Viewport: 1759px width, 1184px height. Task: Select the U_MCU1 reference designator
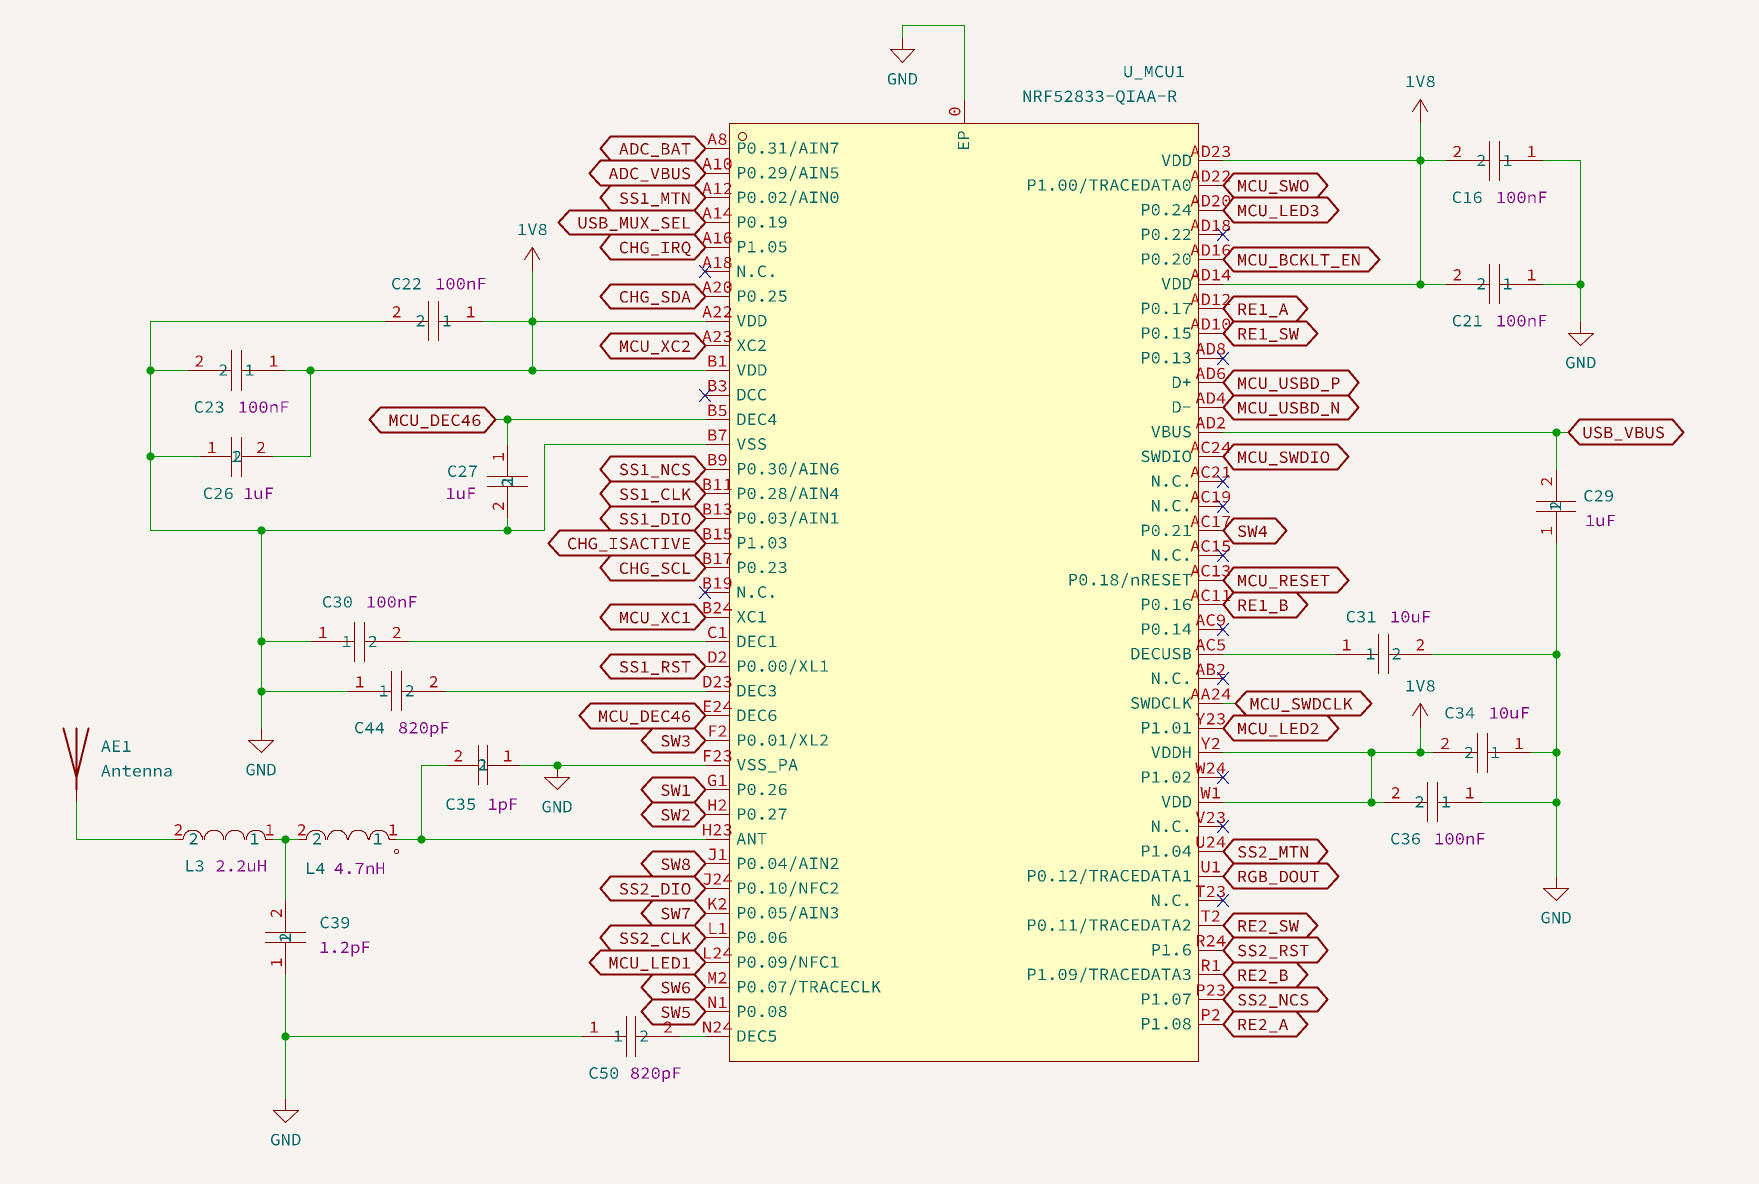[x=1153, y=72]
